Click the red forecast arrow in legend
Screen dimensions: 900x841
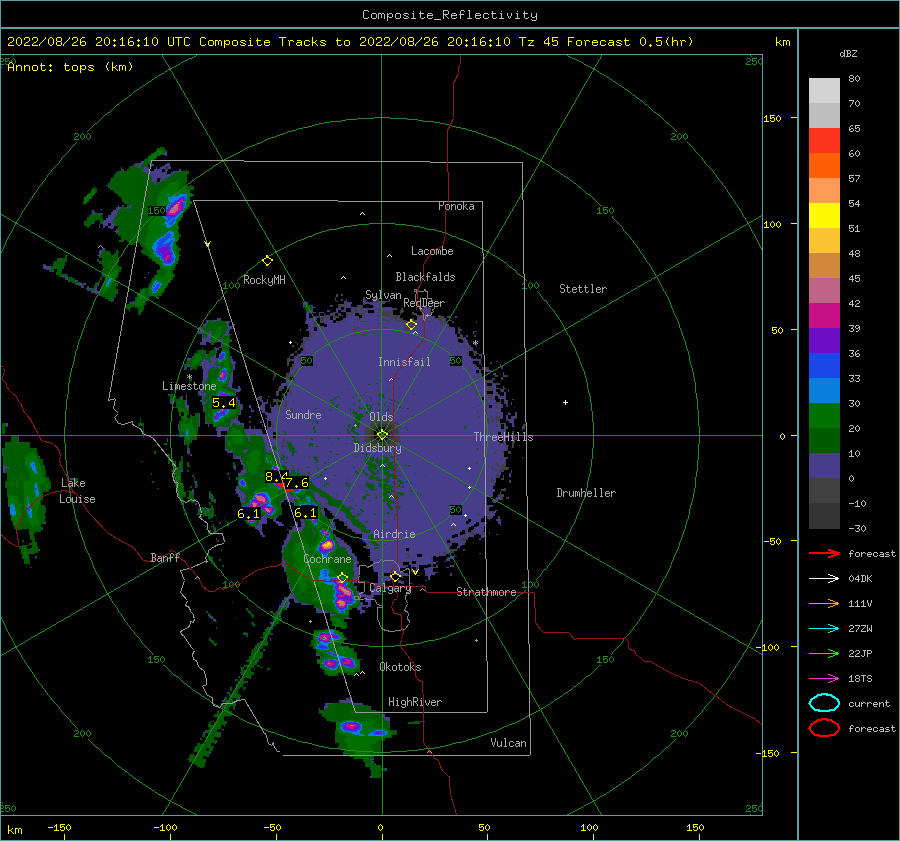click(824, 553)
